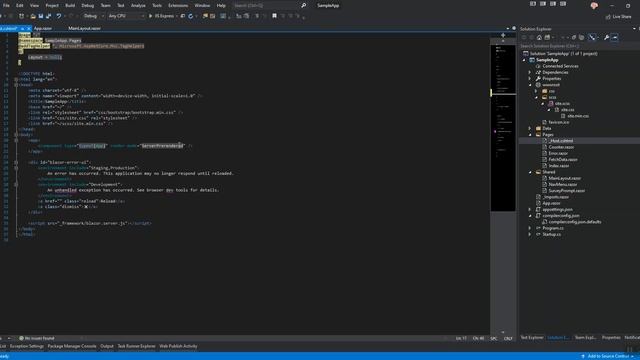Click the editor split-window plus icon

pos(503,35)
